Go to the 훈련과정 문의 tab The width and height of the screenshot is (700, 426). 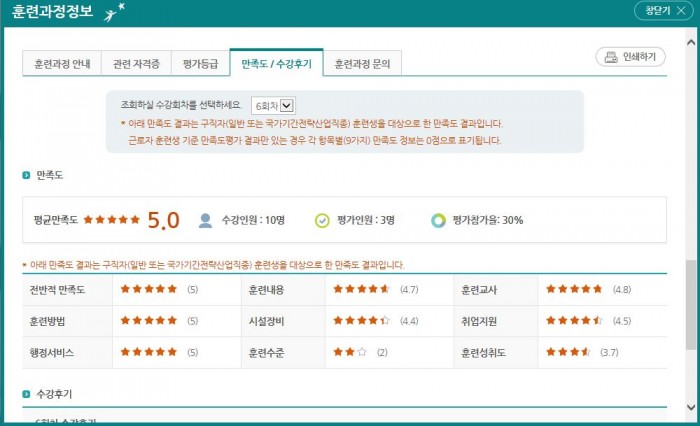point(363,63)
